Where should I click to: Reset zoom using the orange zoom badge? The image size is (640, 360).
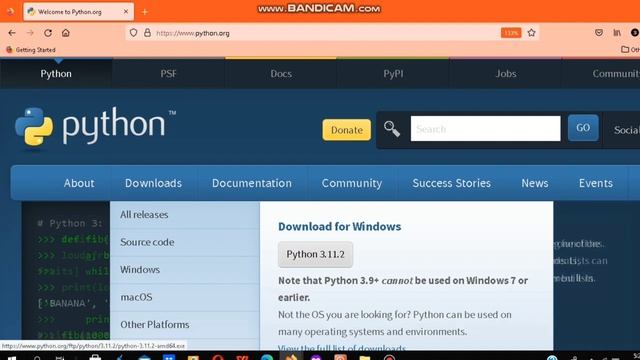click(511, 33)
